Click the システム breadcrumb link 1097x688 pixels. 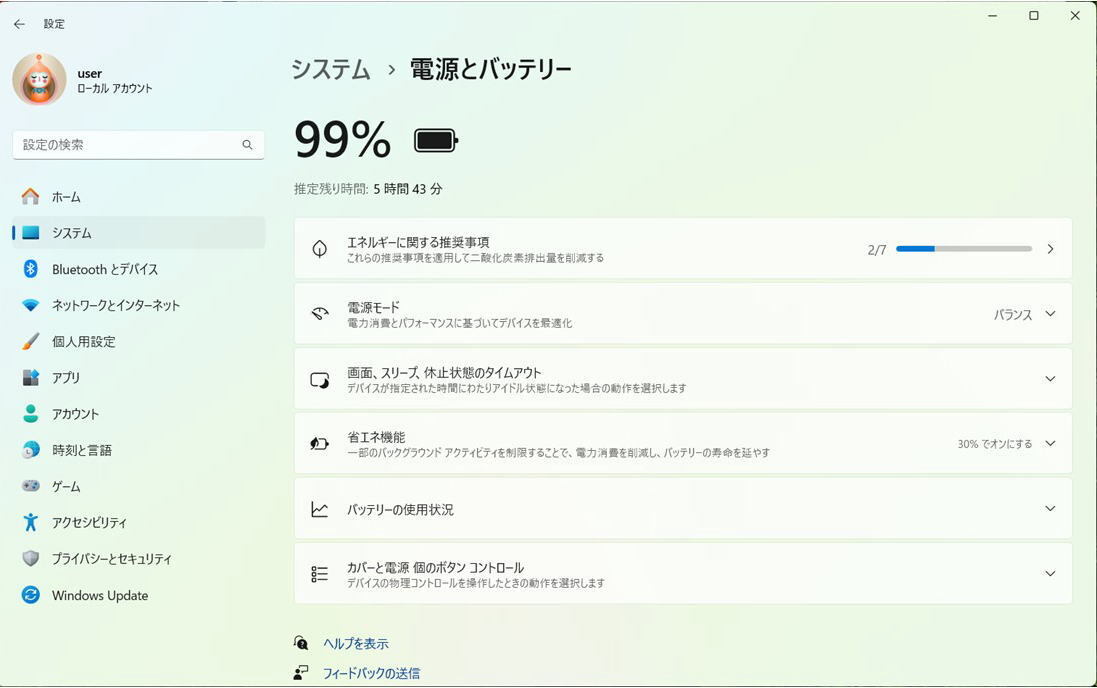(330, 69)
